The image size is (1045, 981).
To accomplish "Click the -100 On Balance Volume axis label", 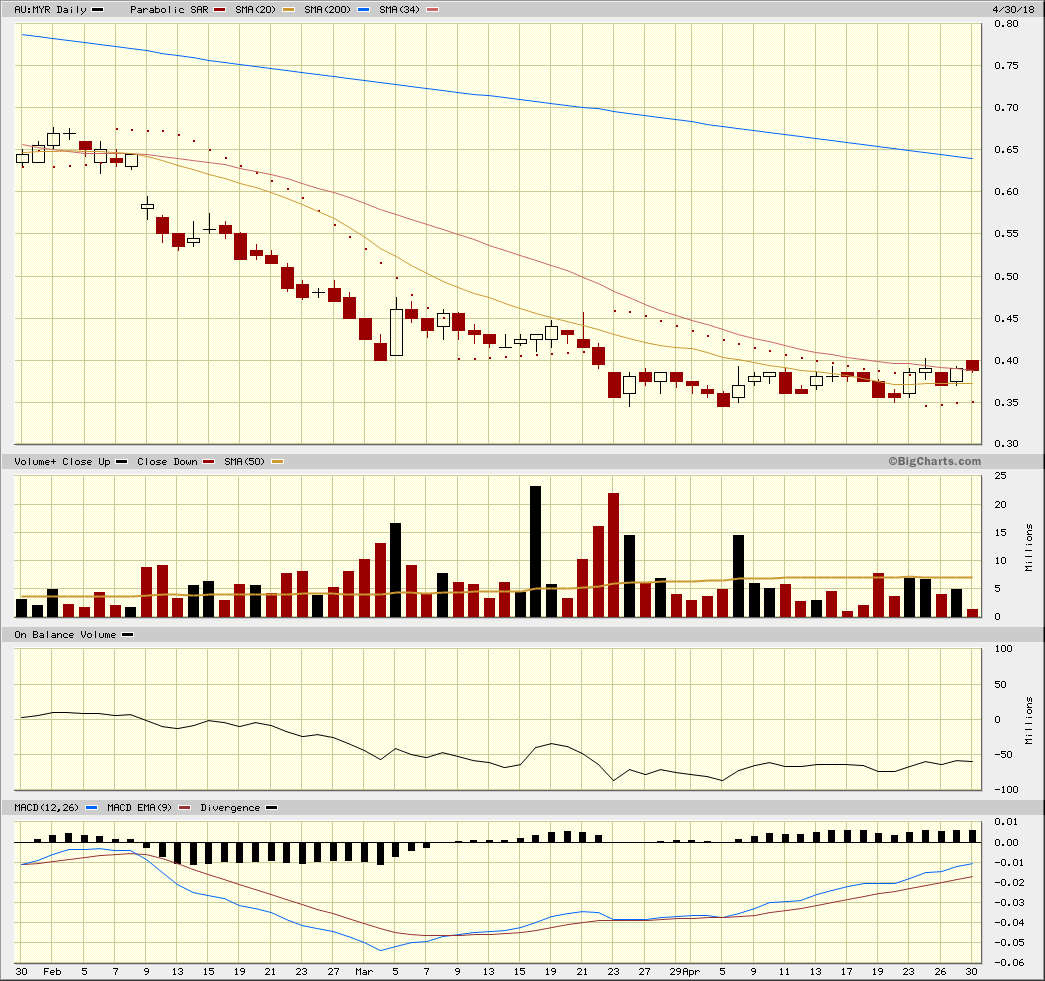I will point(1006,789).
